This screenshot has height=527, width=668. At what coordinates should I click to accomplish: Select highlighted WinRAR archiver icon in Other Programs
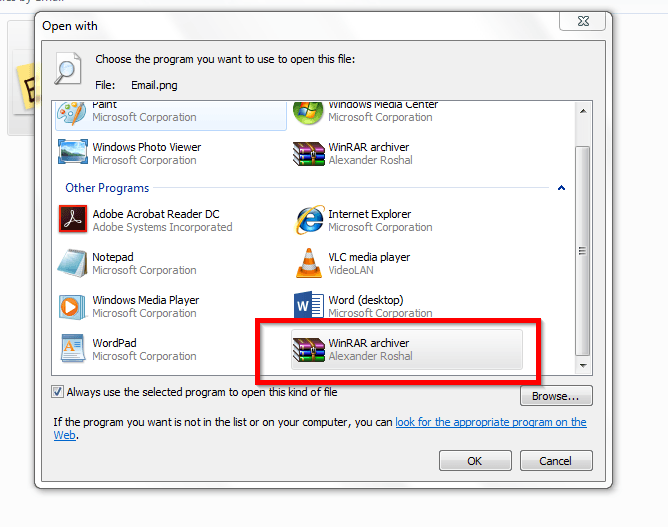tap(309, 350)
